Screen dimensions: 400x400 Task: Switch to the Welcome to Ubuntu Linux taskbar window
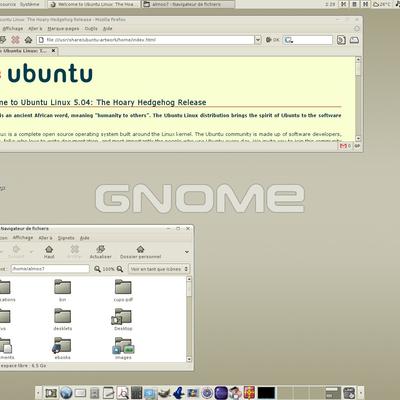(x=94, y=4)
